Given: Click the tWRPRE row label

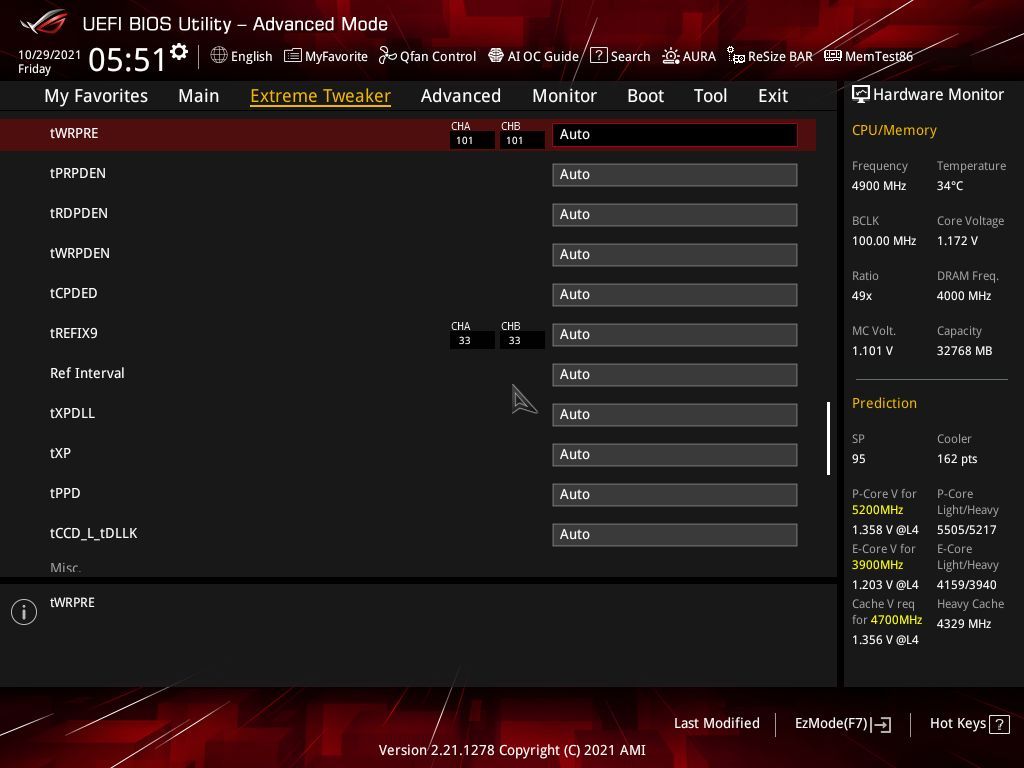Looking at the screenshot, I should (74, 133).
